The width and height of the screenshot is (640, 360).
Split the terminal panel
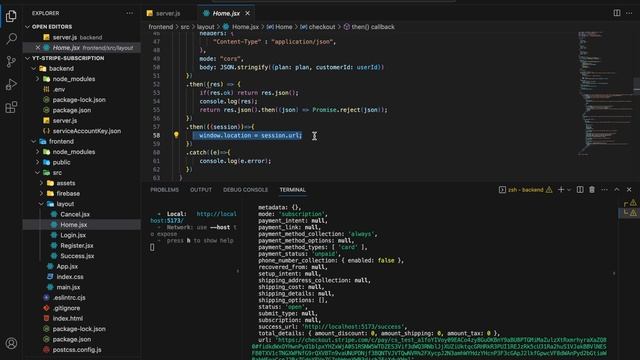tap(580, 189)
